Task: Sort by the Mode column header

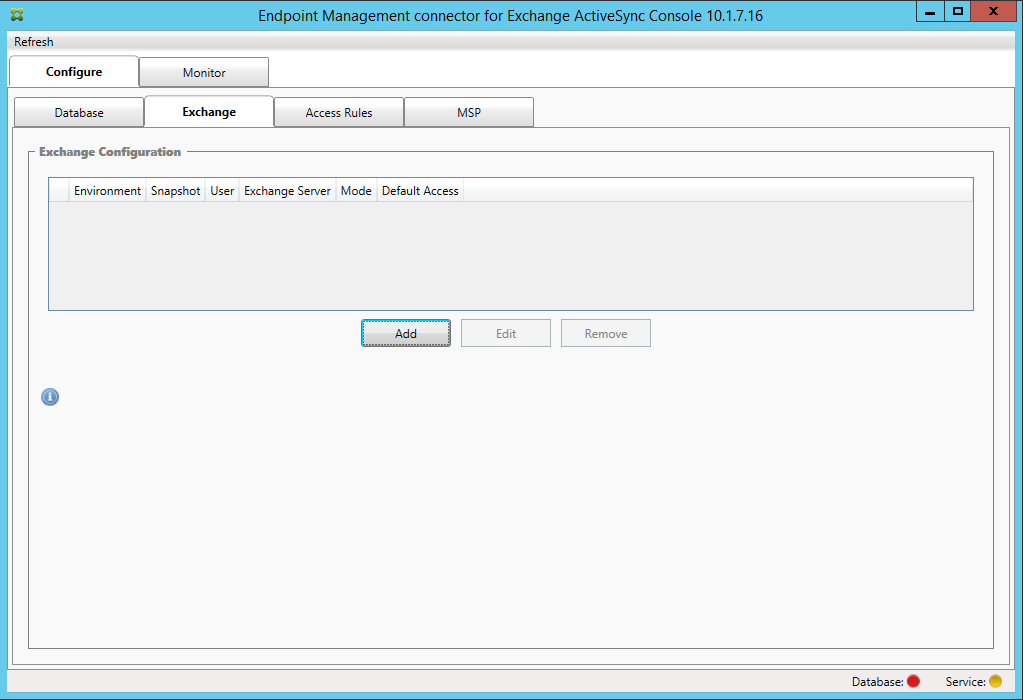Action: point(356,190)
